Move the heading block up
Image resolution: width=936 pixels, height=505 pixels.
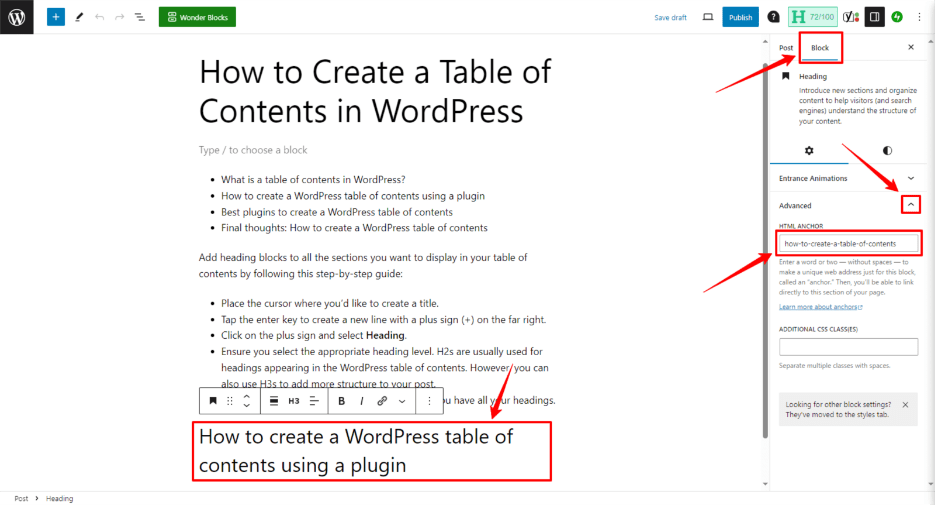click(247, 396)
